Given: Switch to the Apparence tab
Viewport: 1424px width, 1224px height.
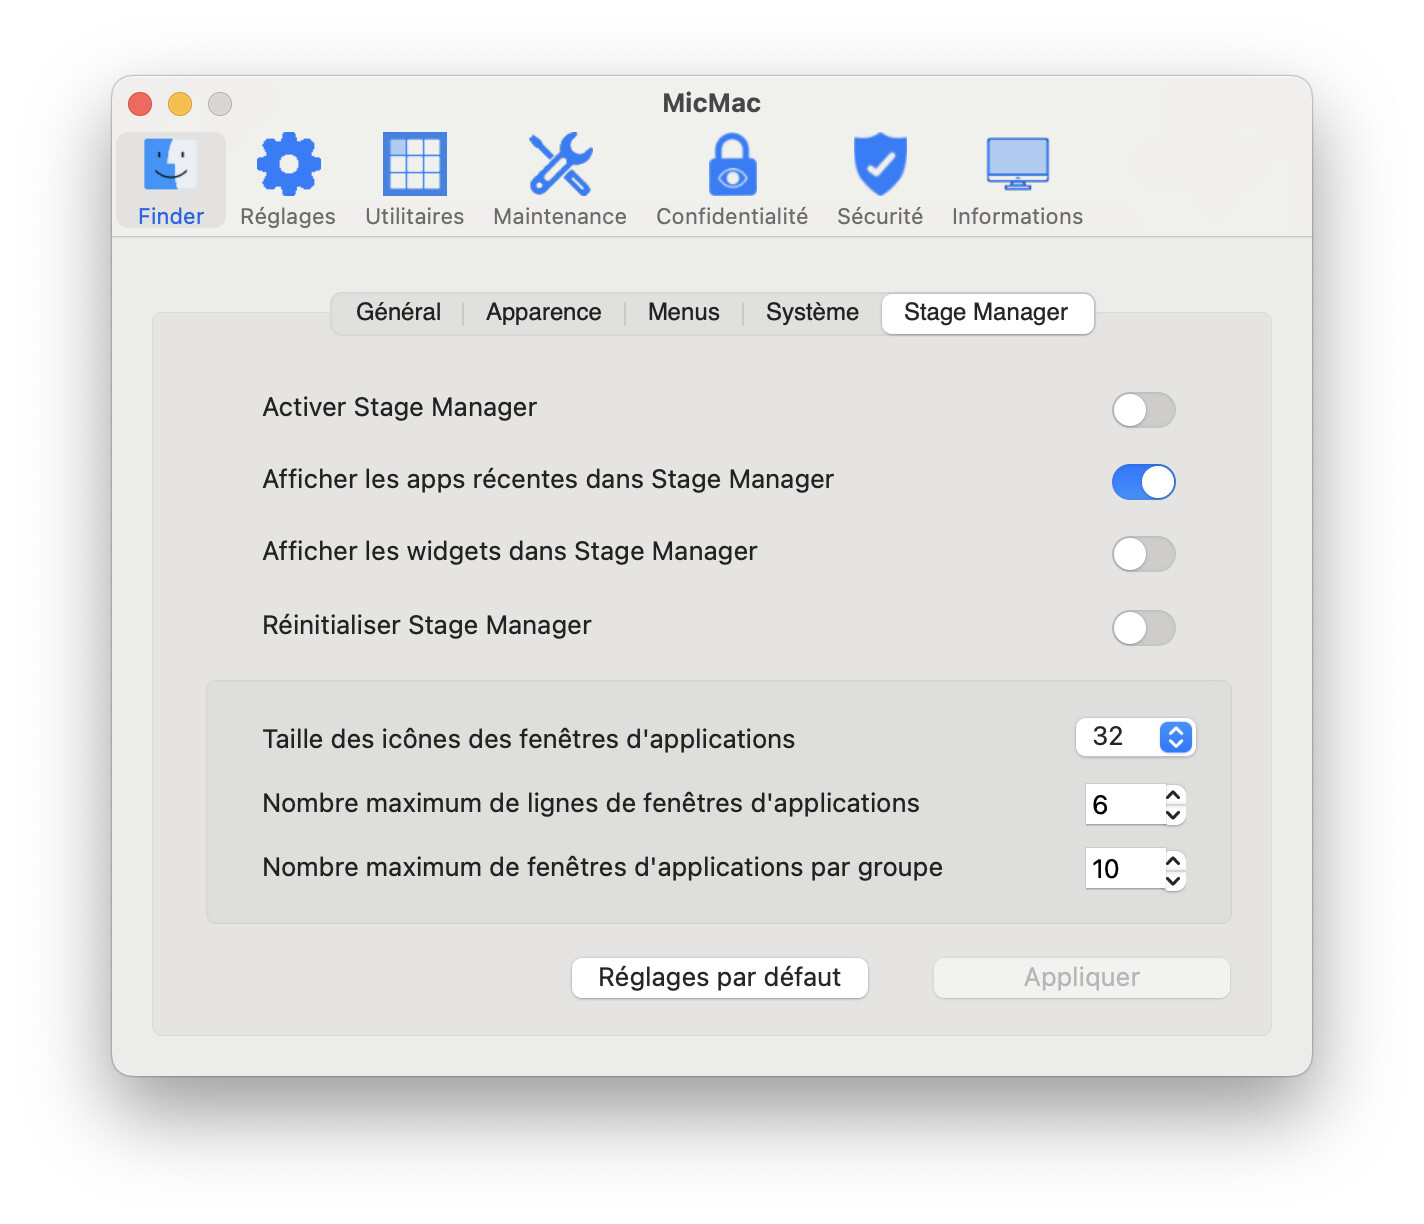Looking at the screenshot, I should tap(544, 313).
